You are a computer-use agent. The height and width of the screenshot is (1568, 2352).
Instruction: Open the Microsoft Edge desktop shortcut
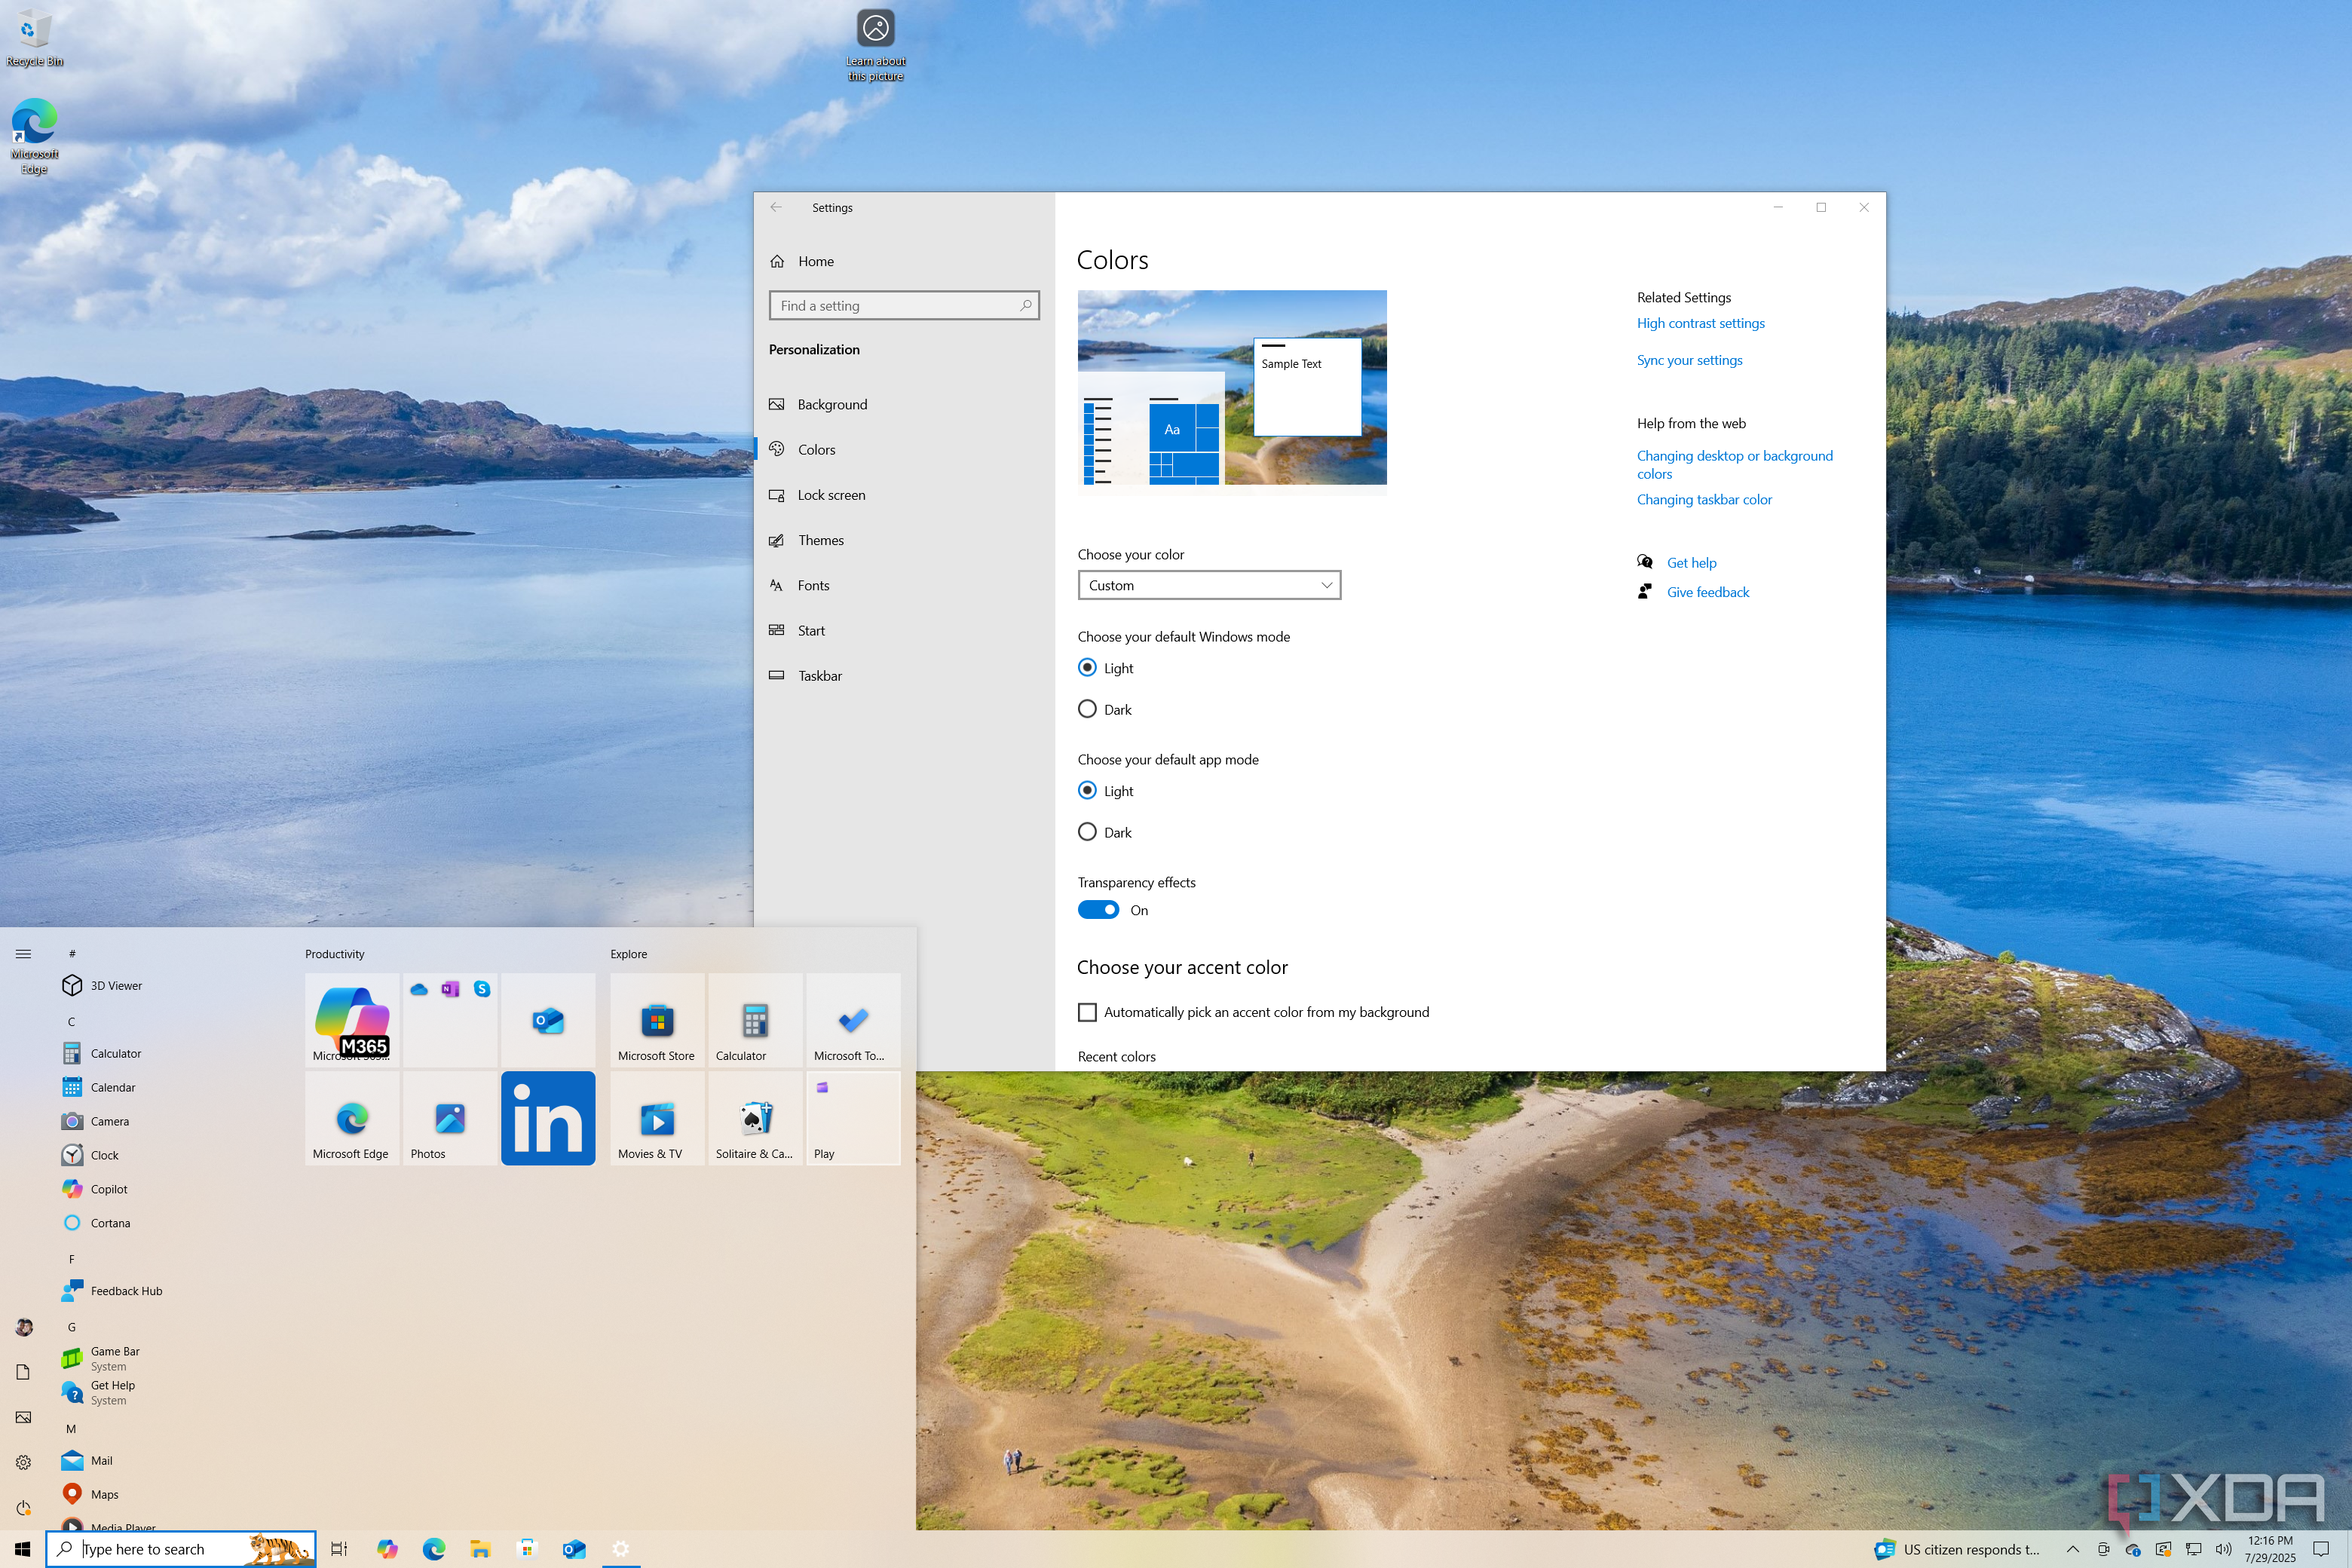pyautogui.click(x=34, y=136)
